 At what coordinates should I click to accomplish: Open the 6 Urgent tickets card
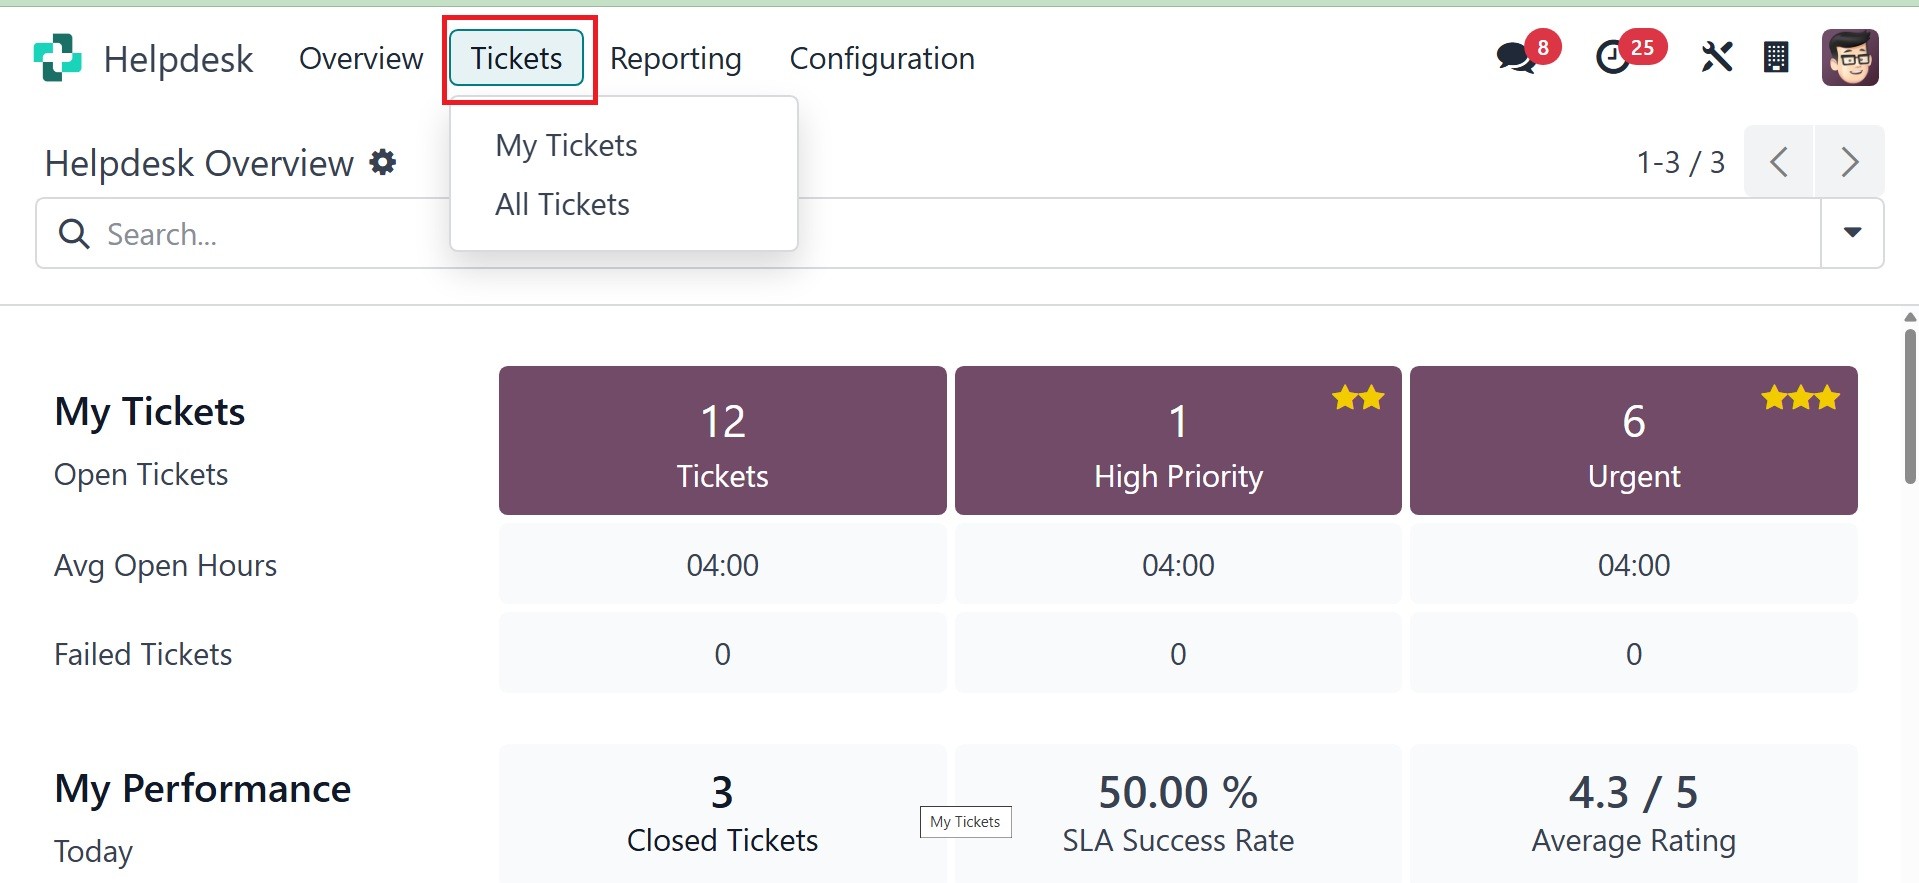click(x=1633, y=441)
